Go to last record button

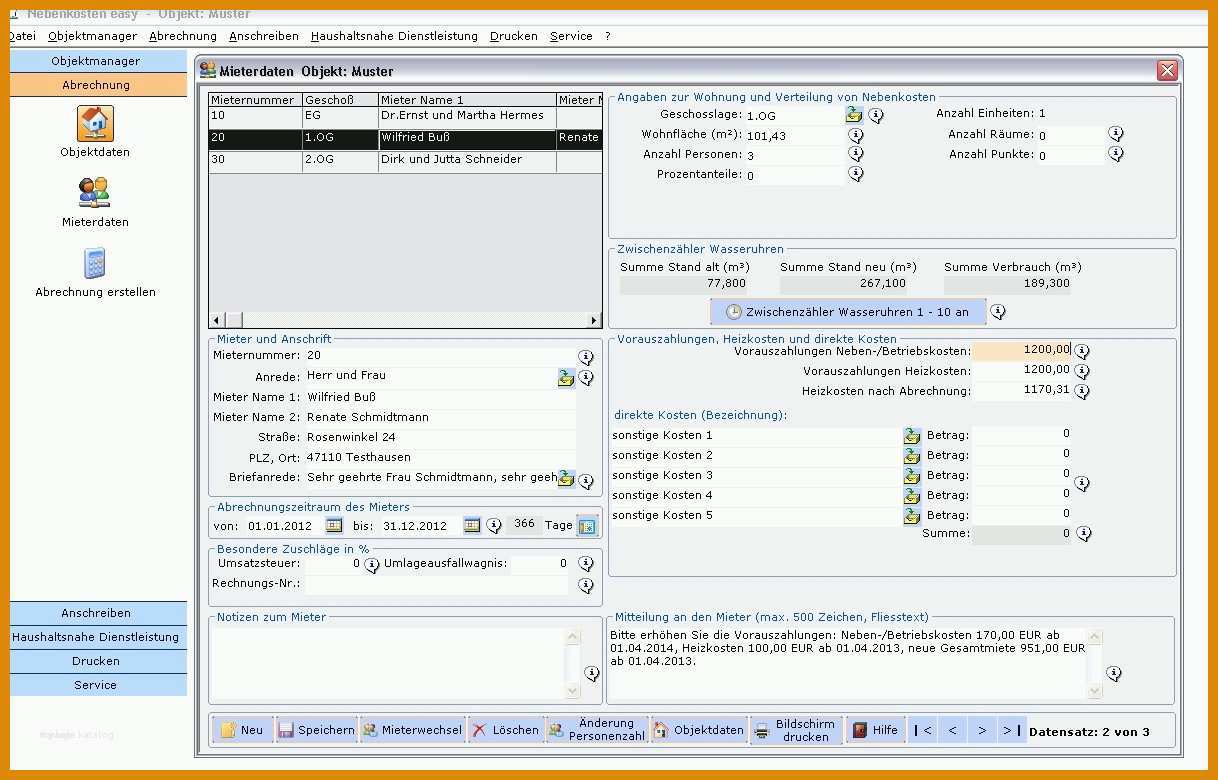pyautogui.click(x=1010, y=731)
